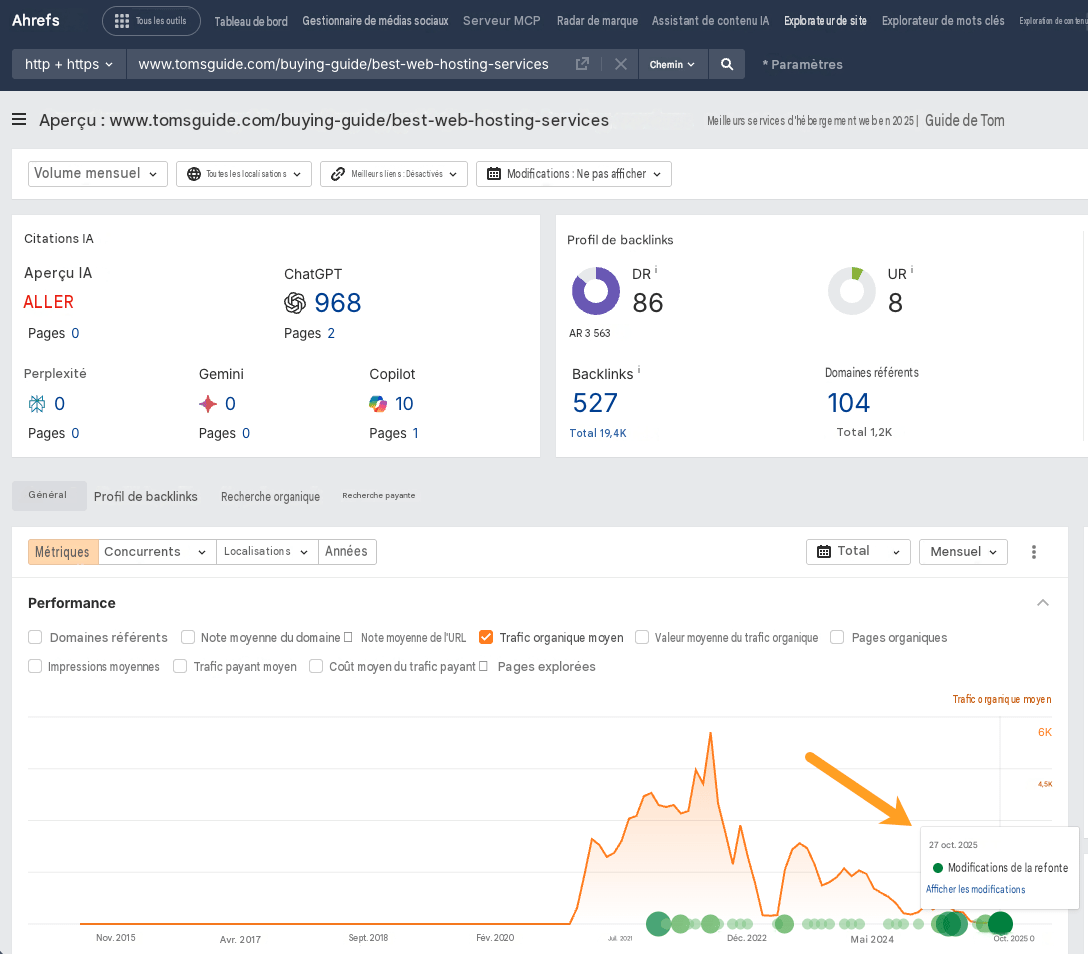Check Valeur moyenne du trafic organique
1088x954 pixels.
coord(642,637)
